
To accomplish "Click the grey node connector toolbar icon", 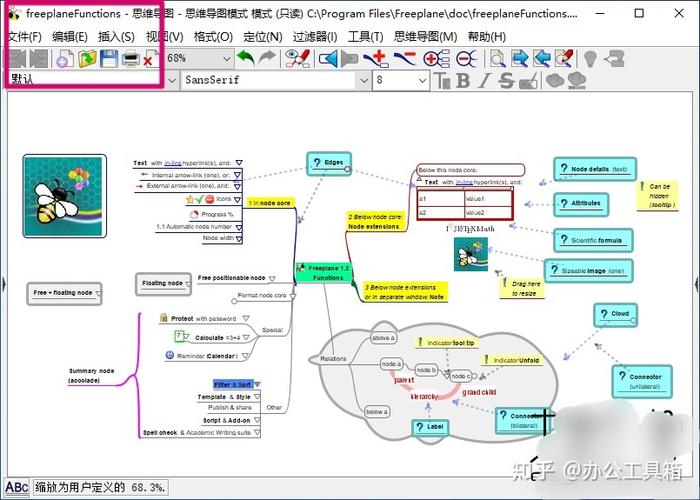I will [614, 58].
